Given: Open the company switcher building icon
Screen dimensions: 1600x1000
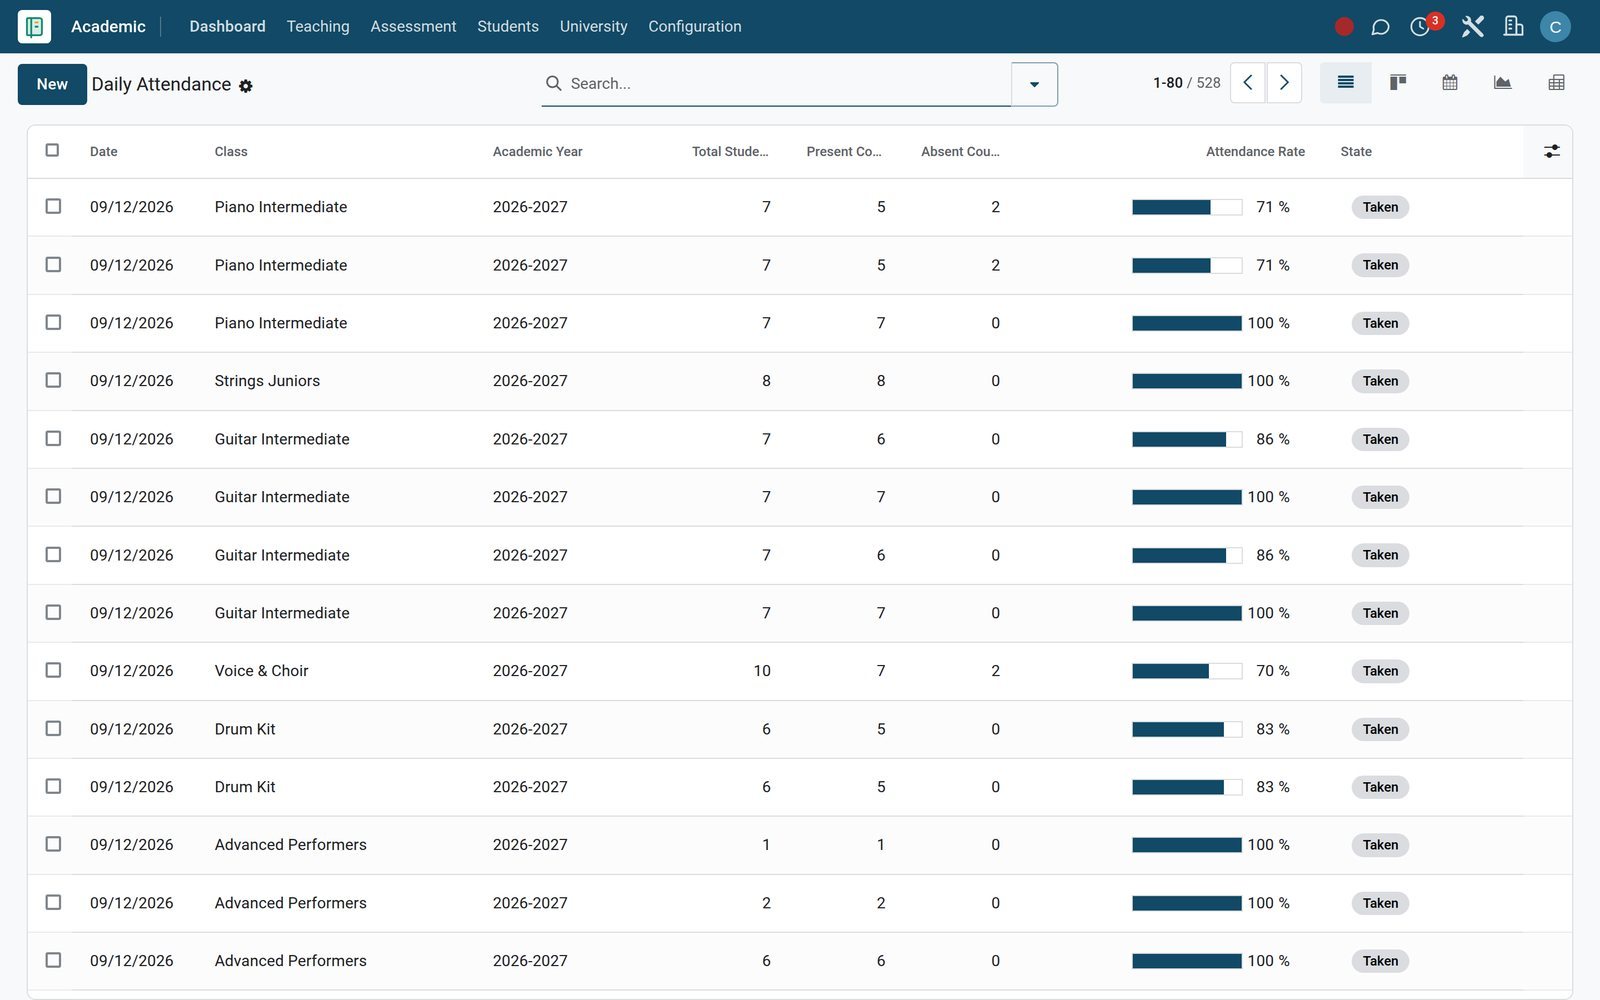Looking at the screenshot, I should pos(1513,27).
